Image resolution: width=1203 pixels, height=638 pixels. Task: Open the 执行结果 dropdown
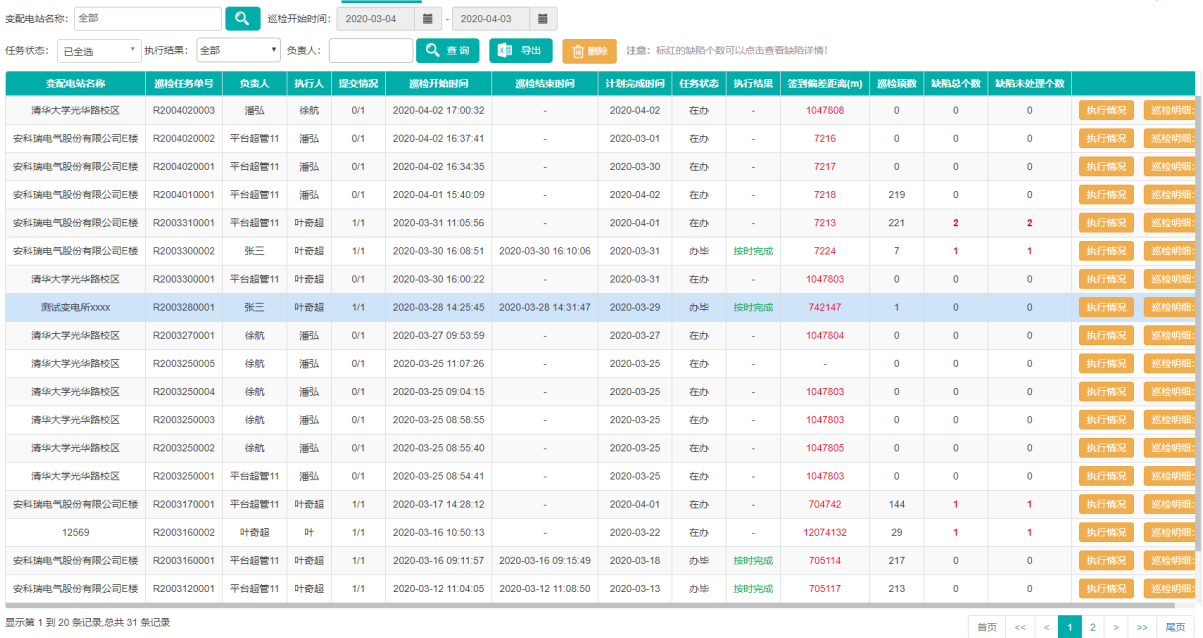tap(238, 50)
